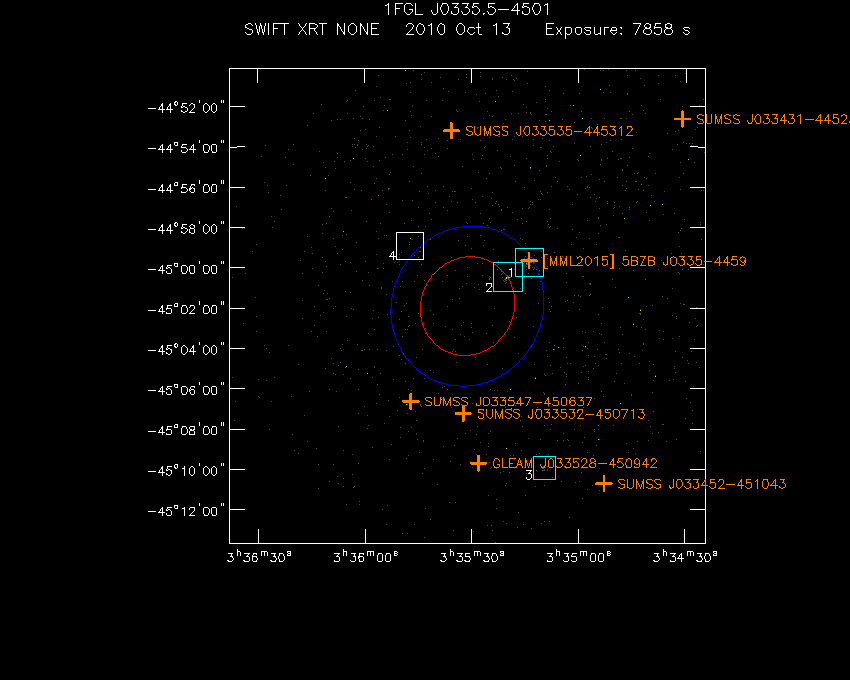
Task: Click the declination label -44°56'00"
Action: [186, 188]
